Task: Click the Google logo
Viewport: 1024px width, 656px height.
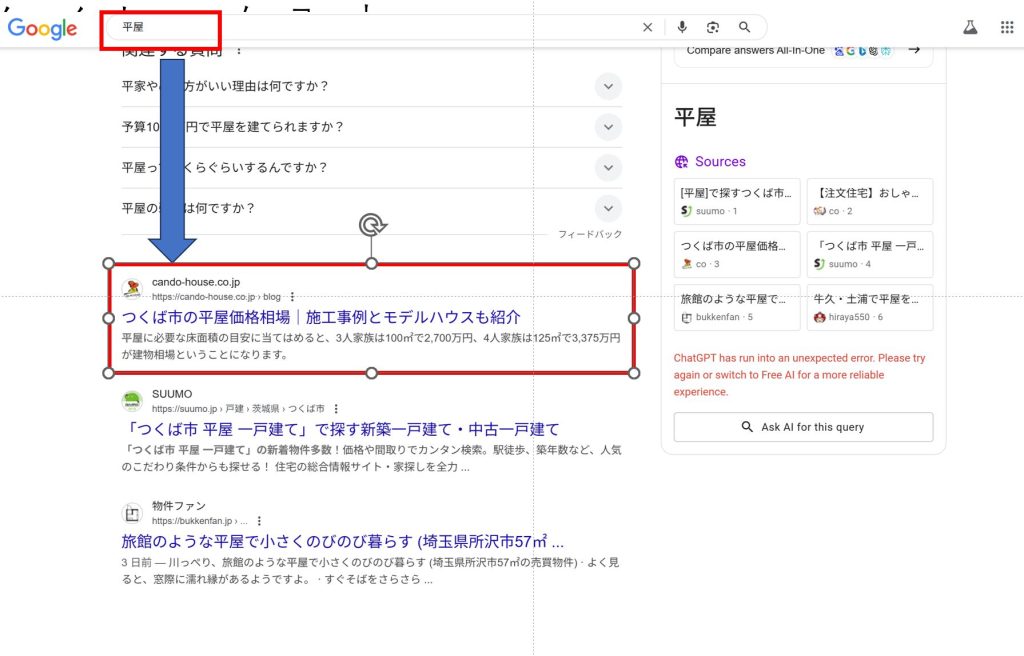Action: 42,28
